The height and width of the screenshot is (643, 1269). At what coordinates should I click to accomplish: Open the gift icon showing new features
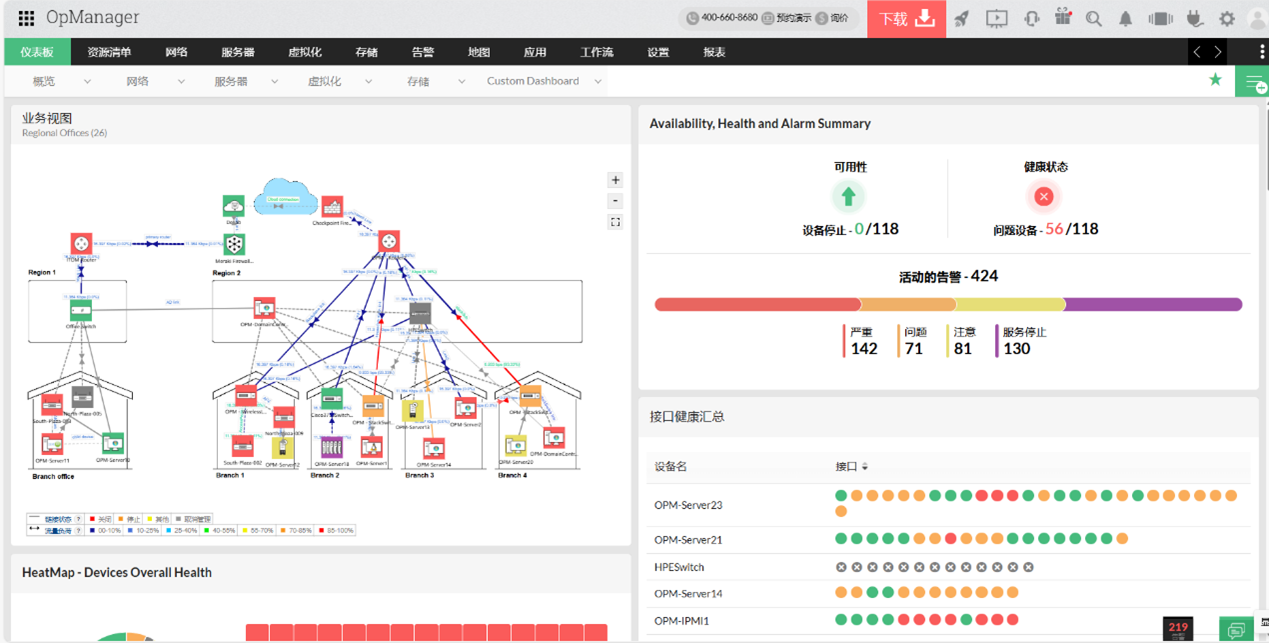coord(1062,18)
